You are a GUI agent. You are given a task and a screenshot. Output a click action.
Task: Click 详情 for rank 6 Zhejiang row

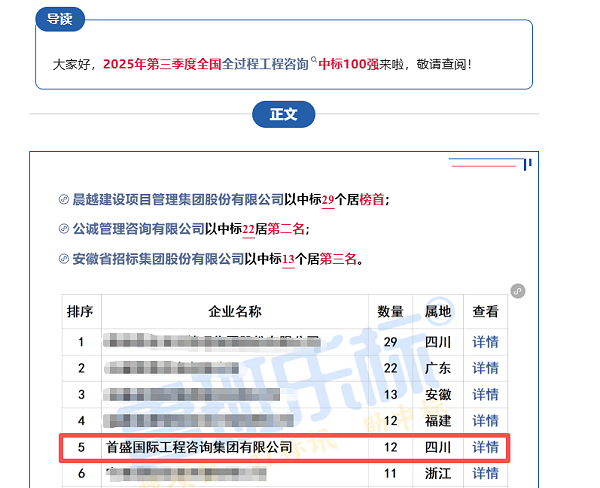(x=485, y=473)
